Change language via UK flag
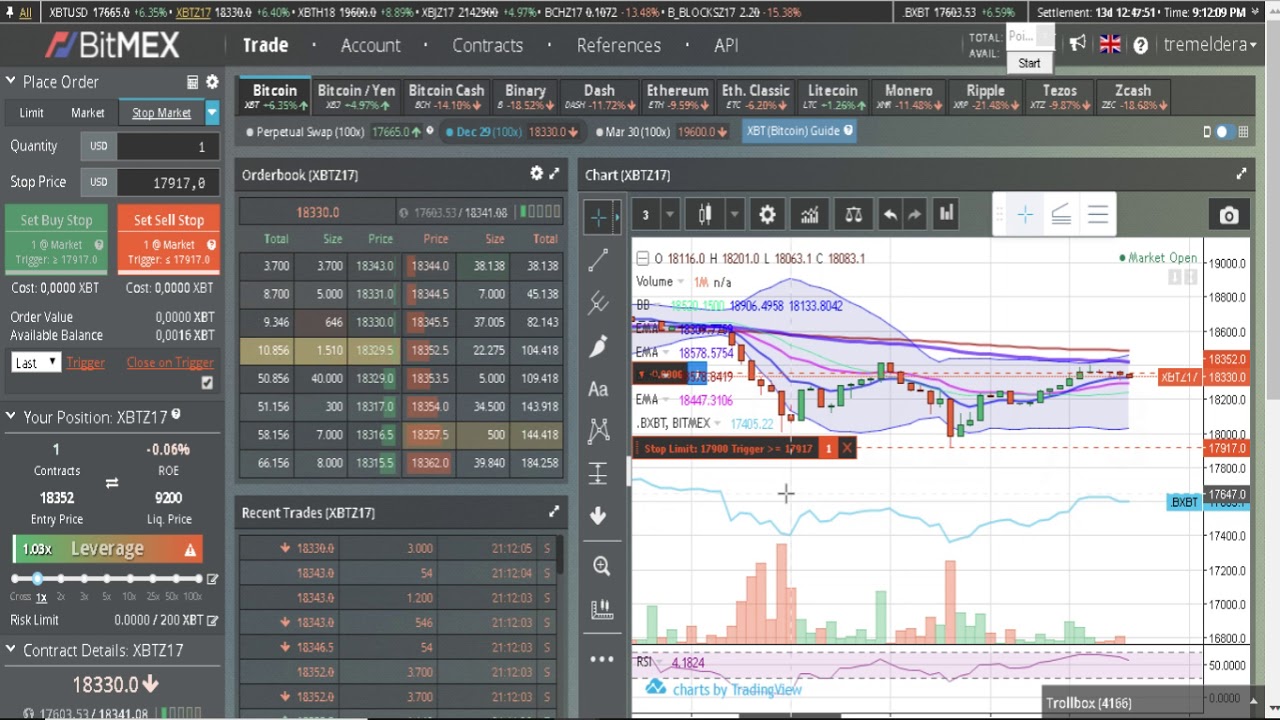Image resolution: width=1280 pixels, height=720 pixels. (1110, 44)
